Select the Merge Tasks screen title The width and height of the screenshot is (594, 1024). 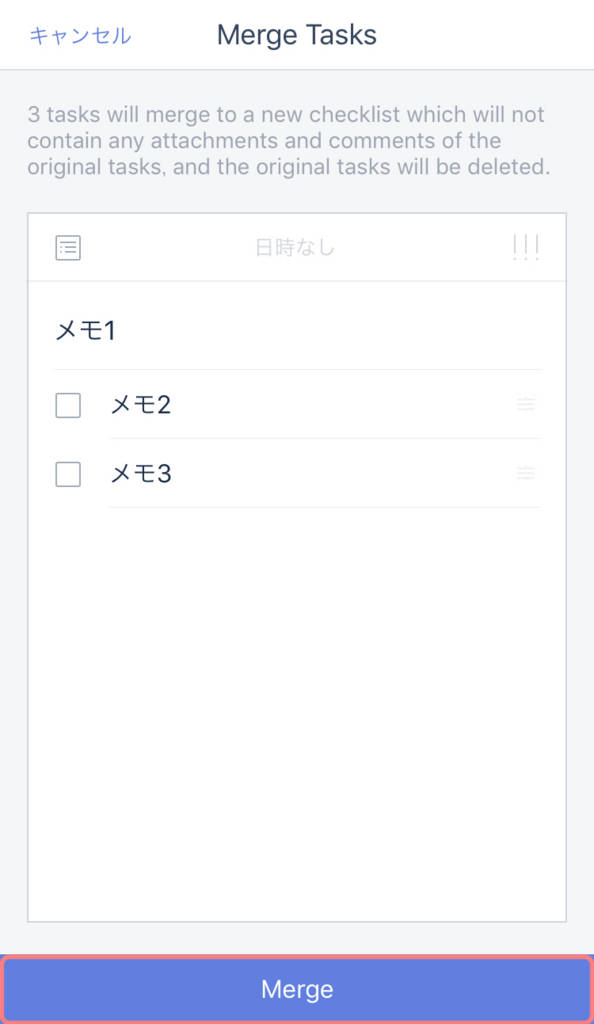pyautogui.click(x=296, y=34)
